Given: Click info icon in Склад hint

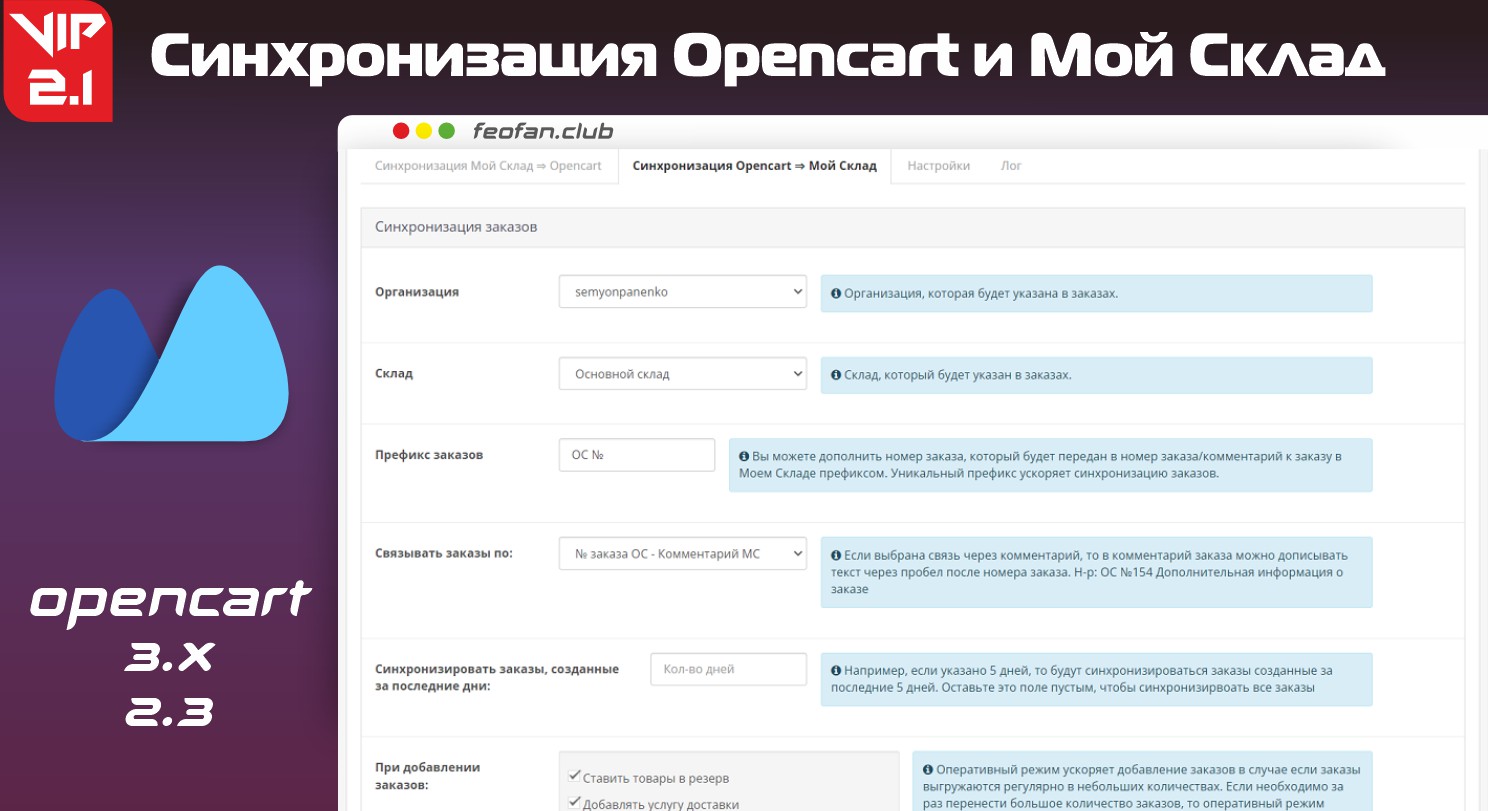Looking at the screenshot, I should (836, 375).
